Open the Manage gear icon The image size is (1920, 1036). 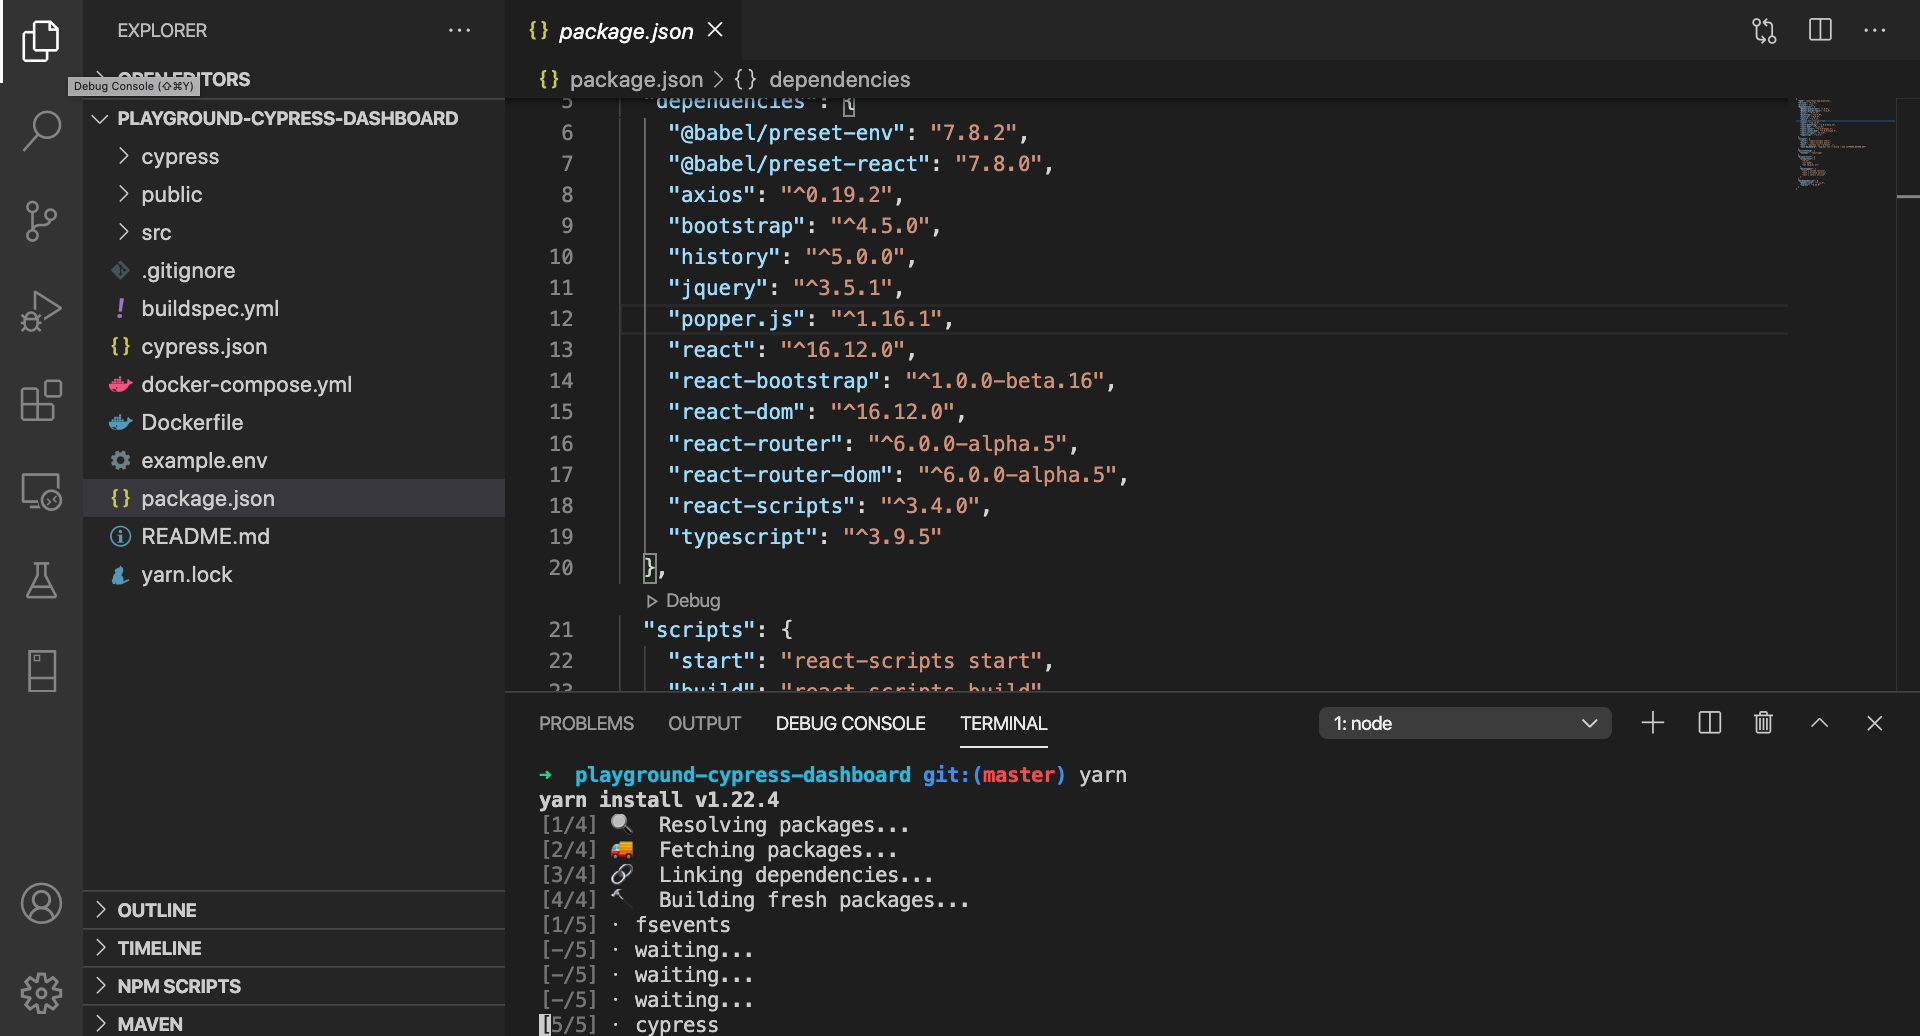[x=41, y=993]
